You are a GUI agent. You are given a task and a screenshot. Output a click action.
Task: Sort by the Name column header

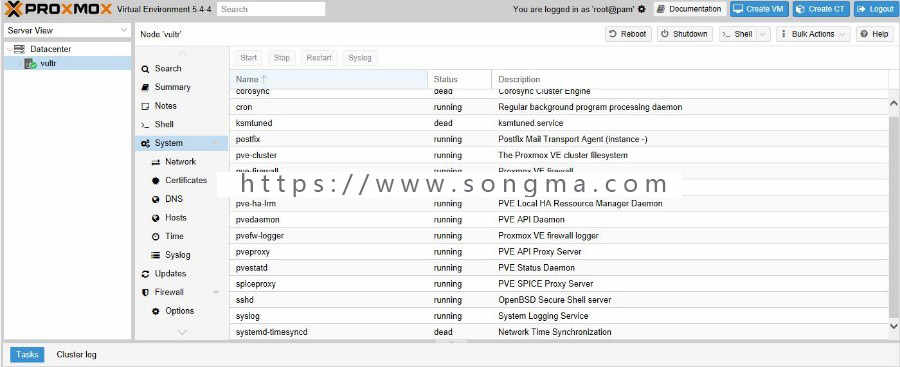[329, 79]
